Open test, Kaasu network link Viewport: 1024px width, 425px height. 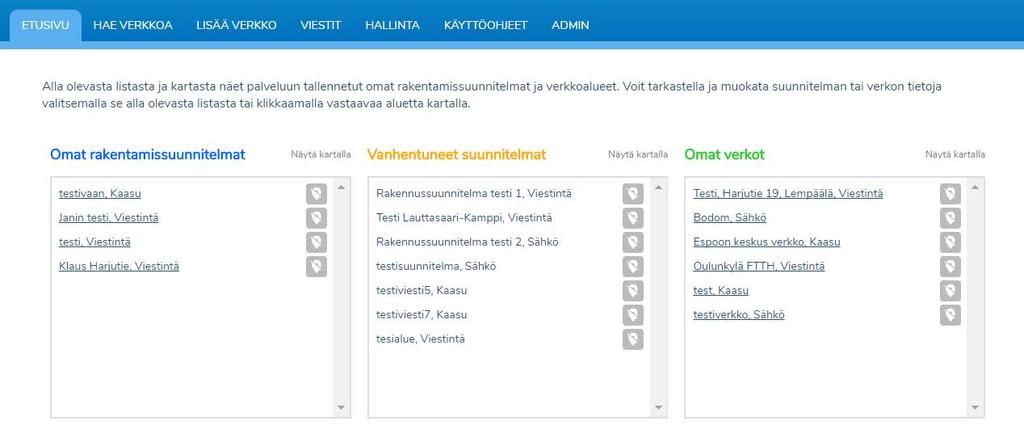pos(721,291)
